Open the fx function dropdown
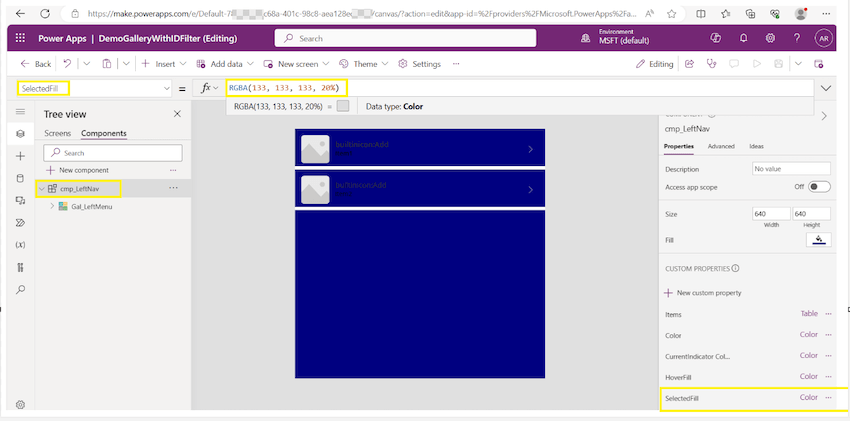Viewport: 850px width, 421px height. coord(209,88)
